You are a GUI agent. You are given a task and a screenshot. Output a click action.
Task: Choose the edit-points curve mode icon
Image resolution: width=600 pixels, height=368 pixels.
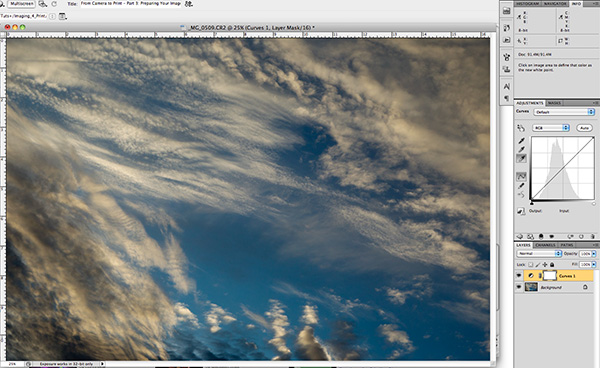pos(522,176)
